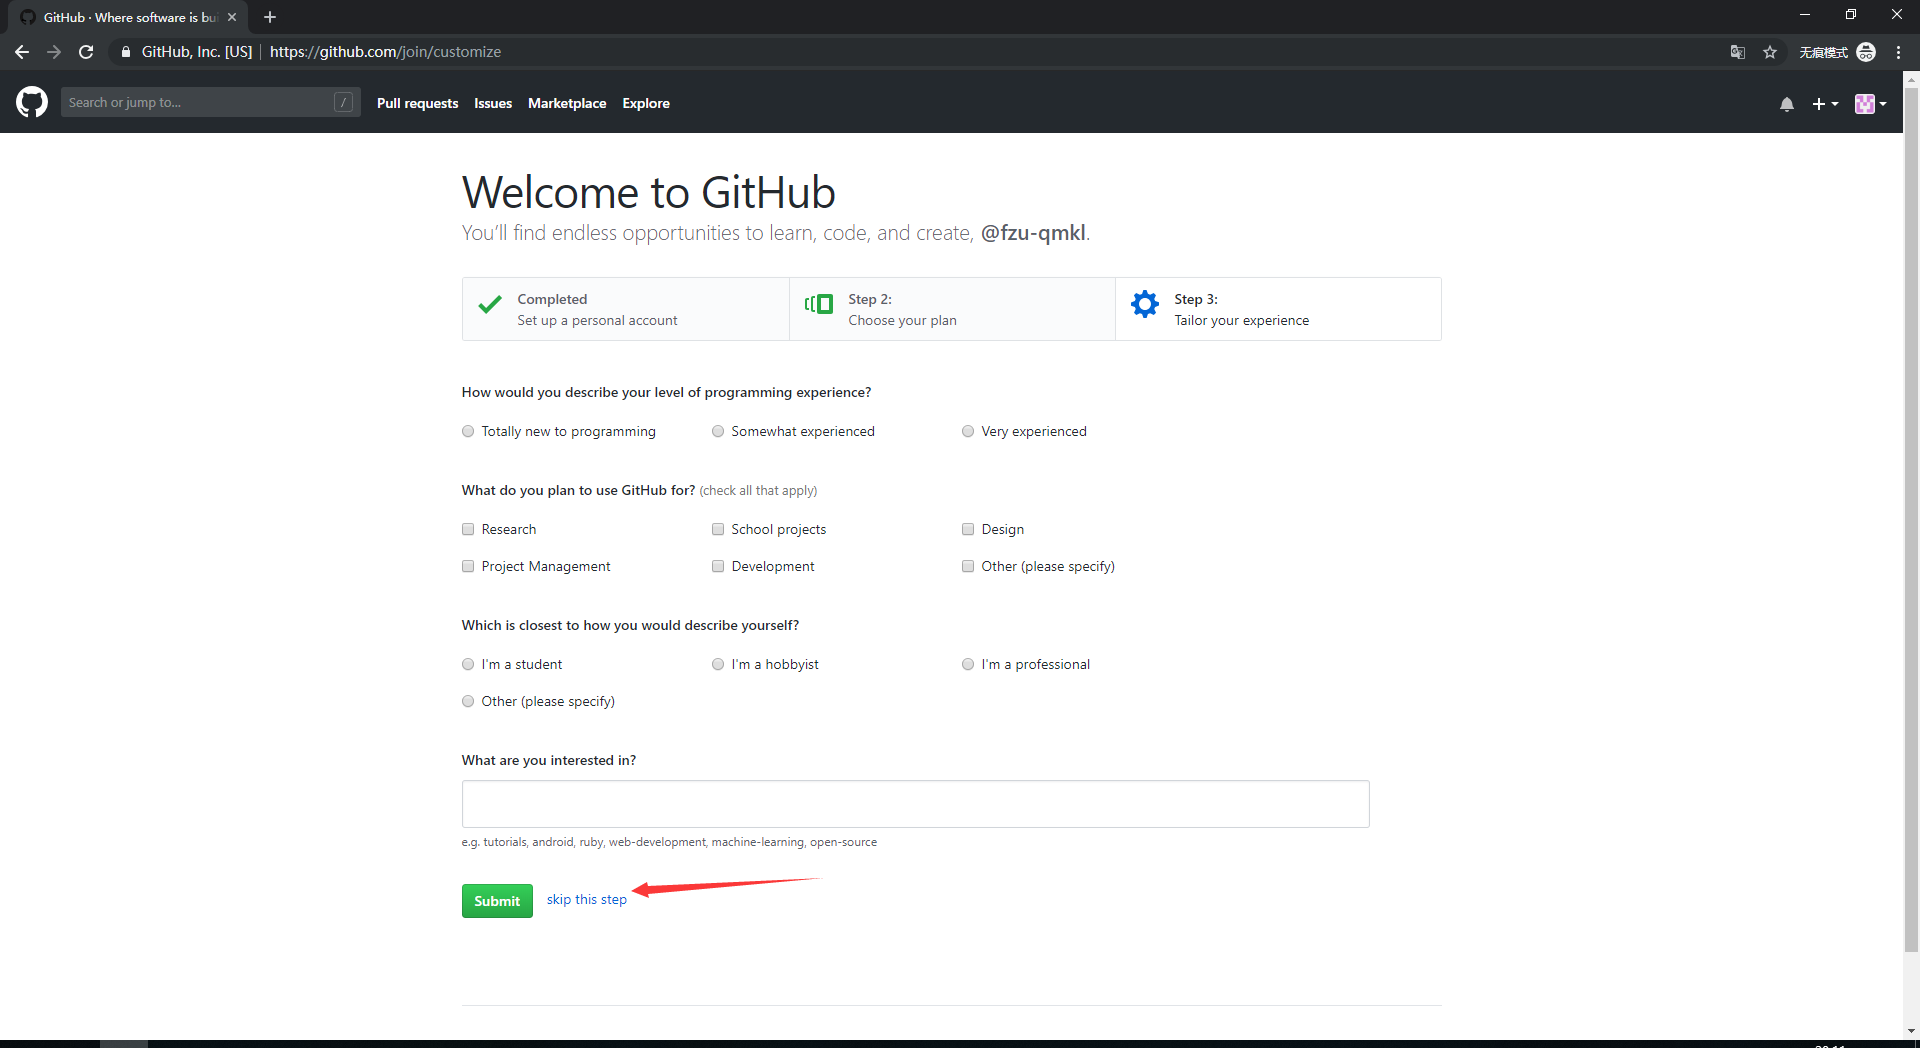This screenshot has width=1920, height=1048.
Task: Click the Completed green checkmark
Action: [490, 305]
